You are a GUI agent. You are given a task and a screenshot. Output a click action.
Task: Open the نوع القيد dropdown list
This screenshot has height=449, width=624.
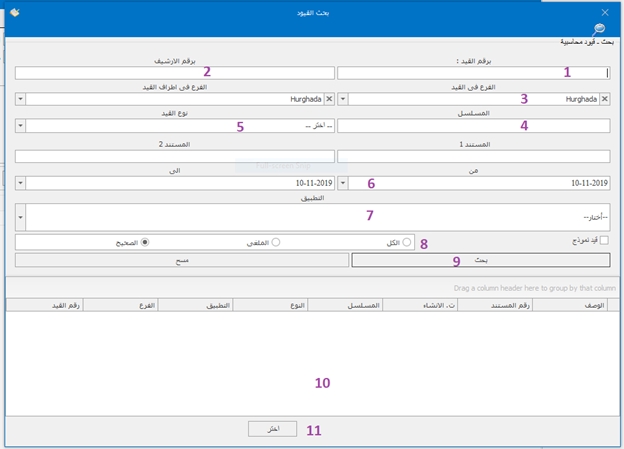click(21, 127)
